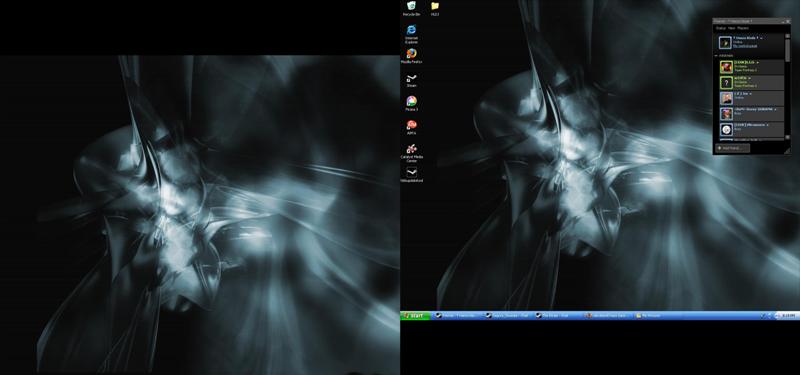Viewport: 800px width, 375px height.
Task: Select third friend with face photo avatar
Action: coord(752,98)
